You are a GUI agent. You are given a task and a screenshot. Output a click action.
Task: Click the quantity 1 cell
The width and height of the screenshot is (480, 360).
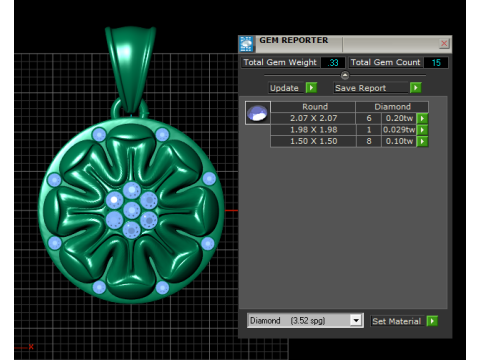369,130
